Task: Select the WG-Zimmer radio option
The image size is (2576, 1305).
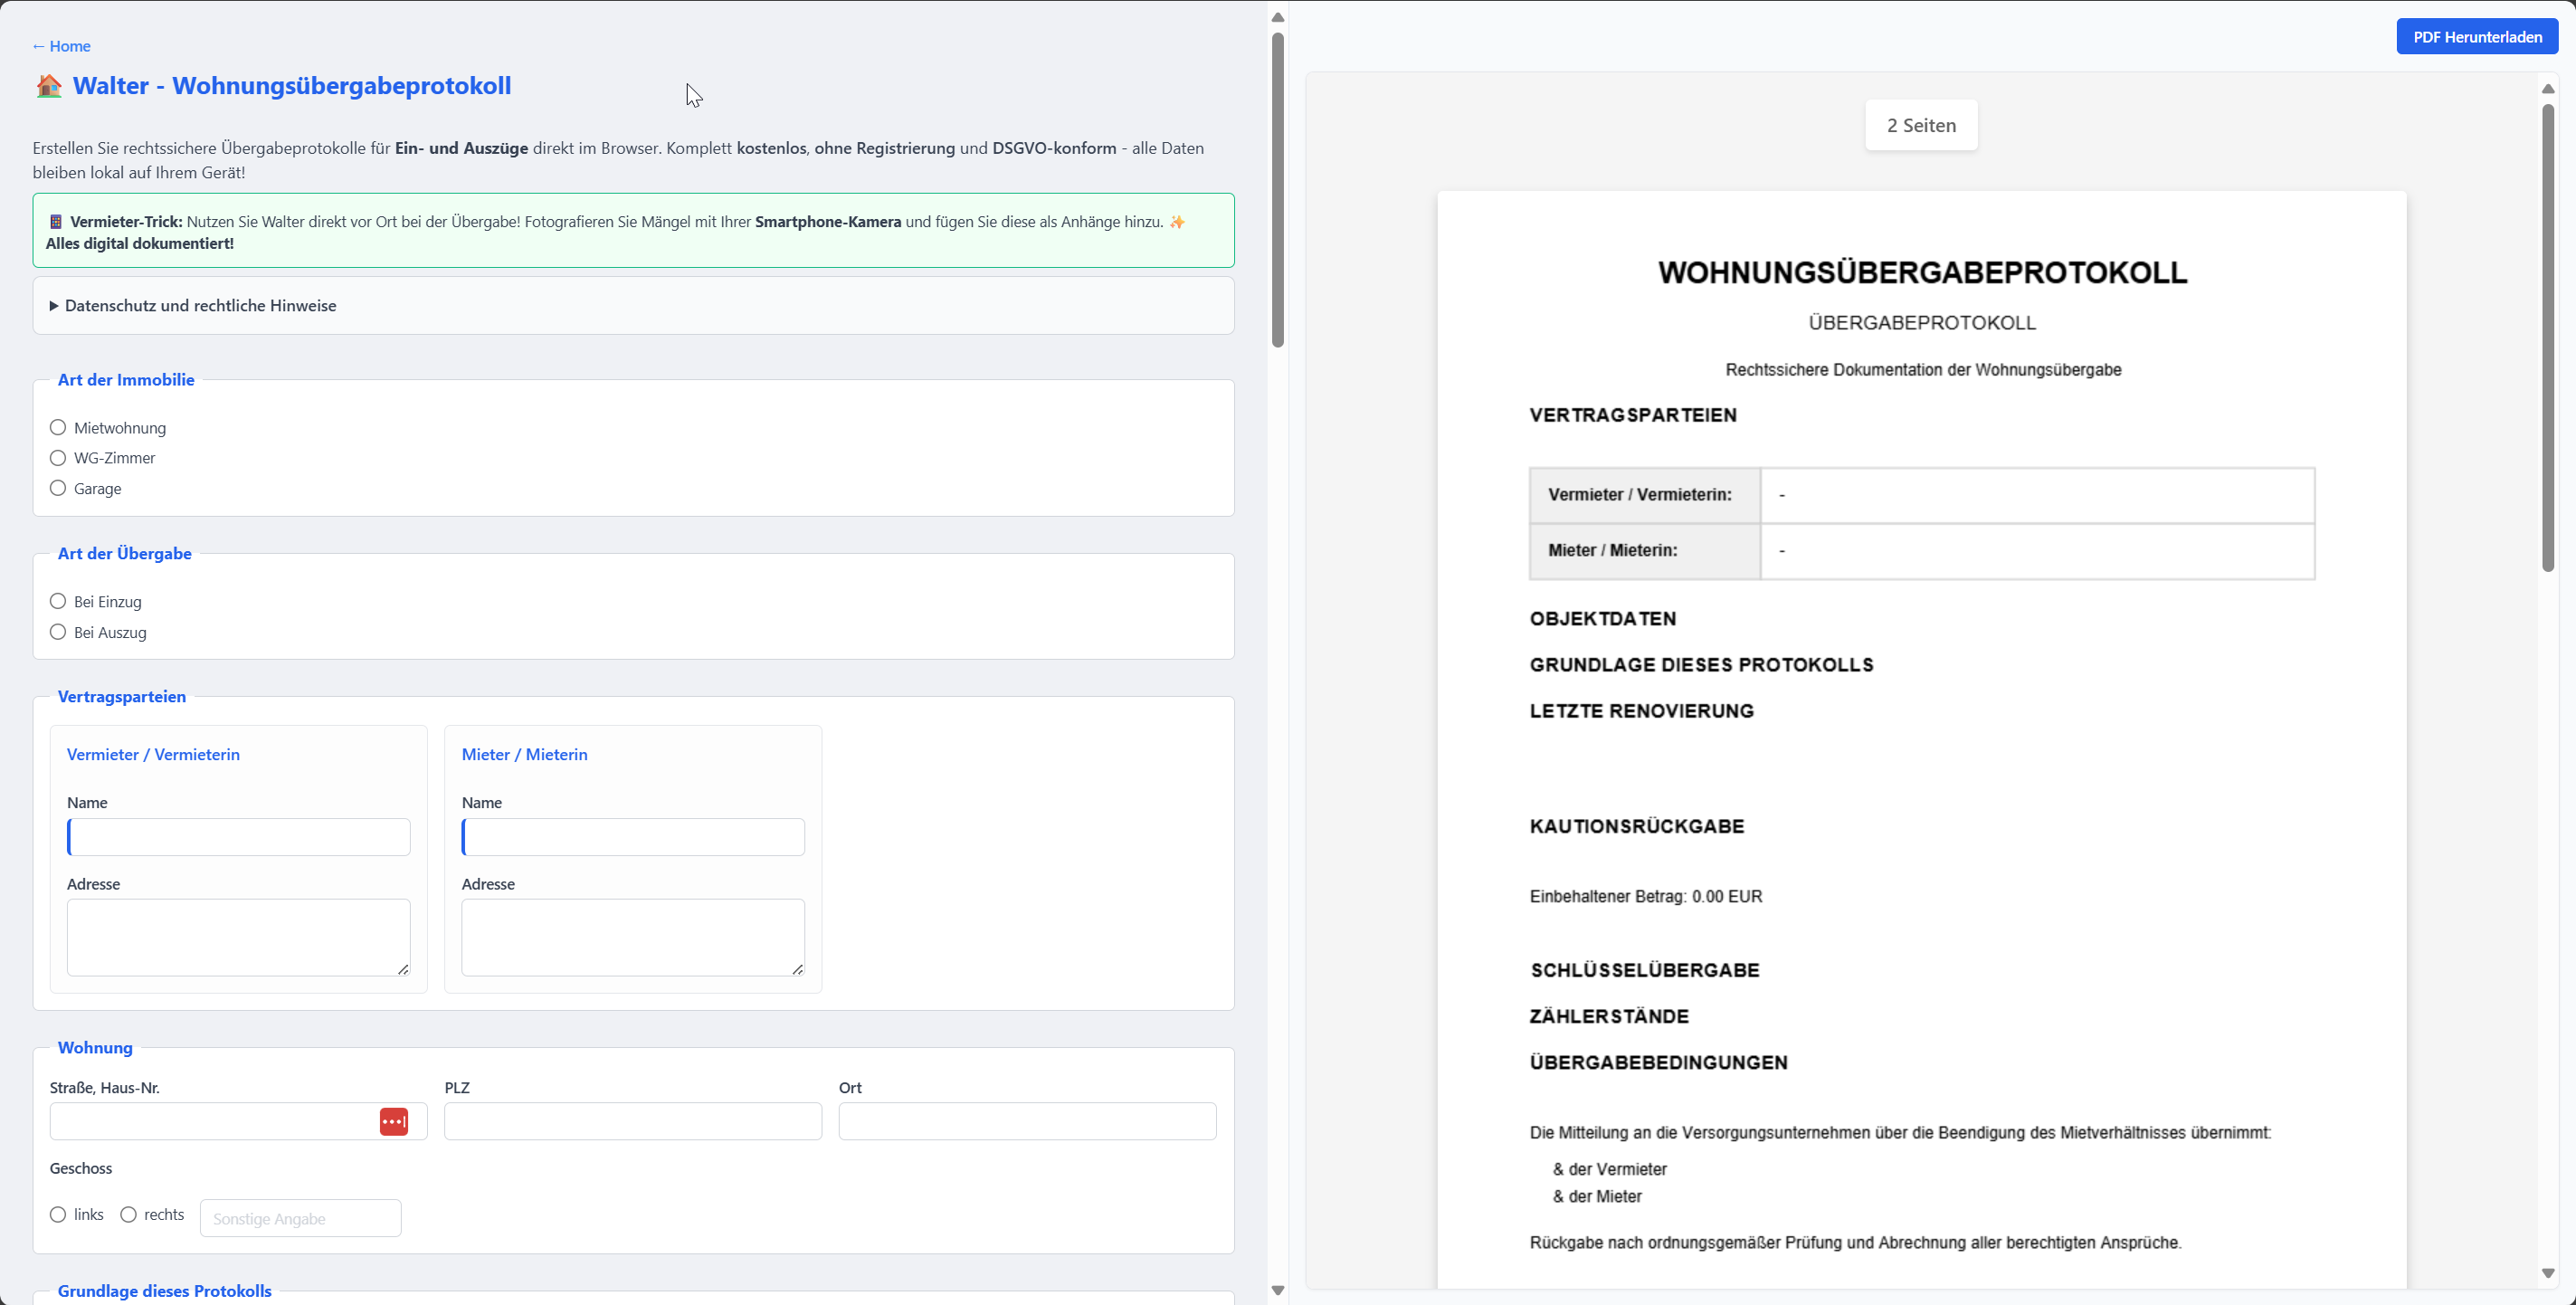Action: (58, 458)
